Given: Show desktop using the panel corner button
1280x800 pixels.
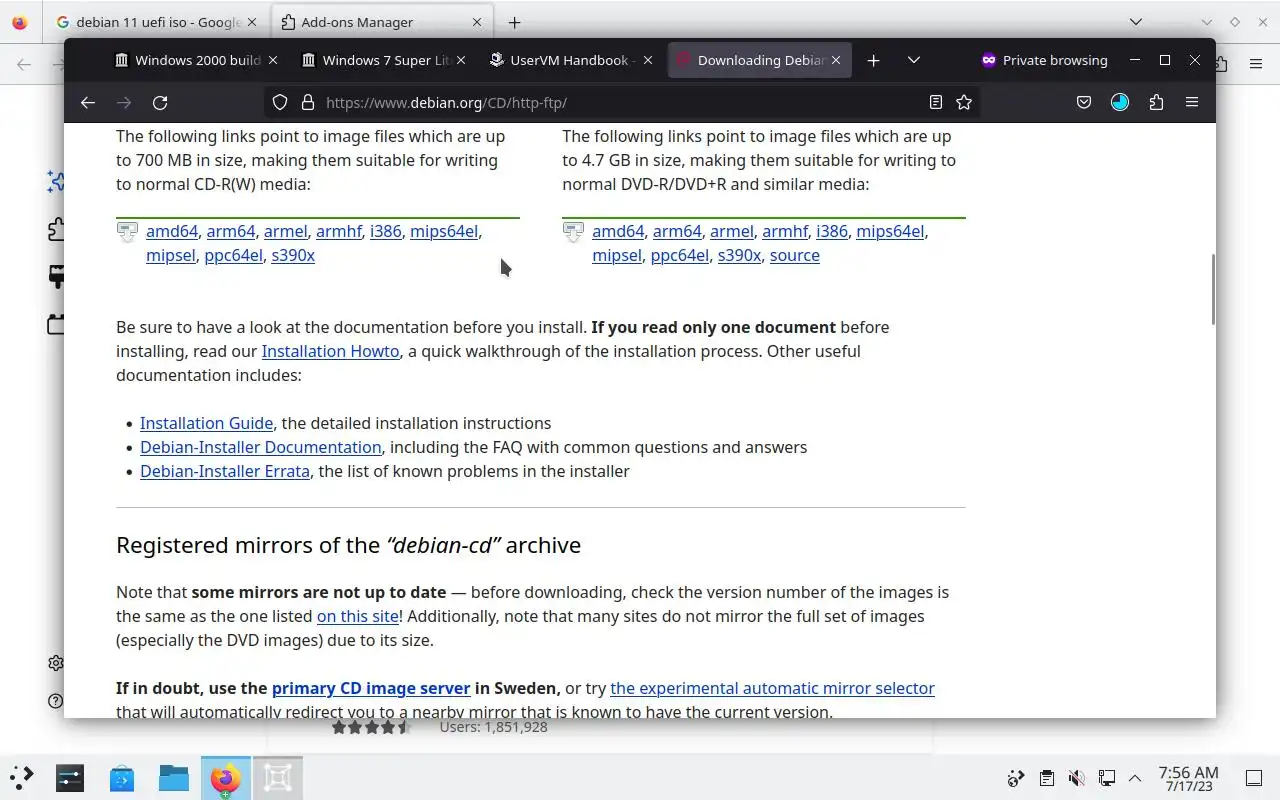Looking at the screenshot, I should click(1254, 778).
